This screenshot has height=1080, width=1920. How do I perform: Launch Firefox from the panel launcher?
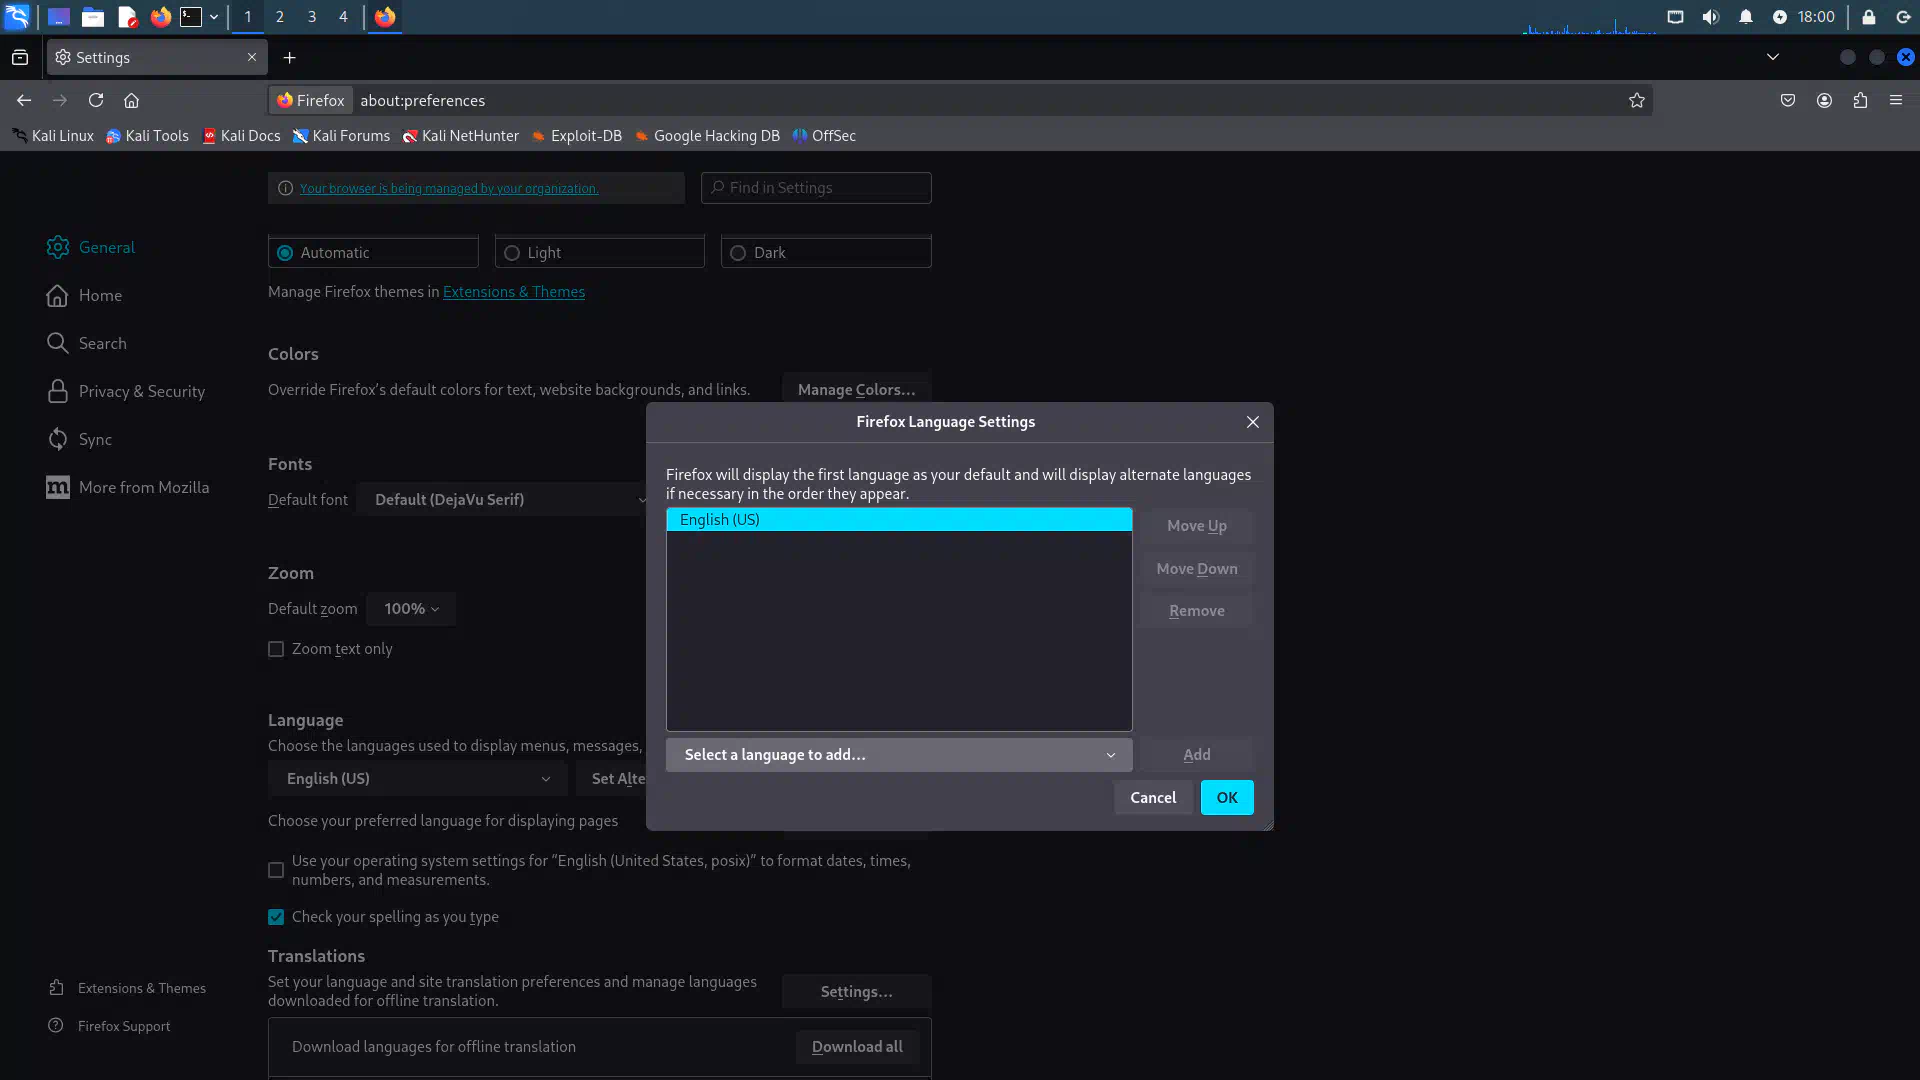pos(160,17)
